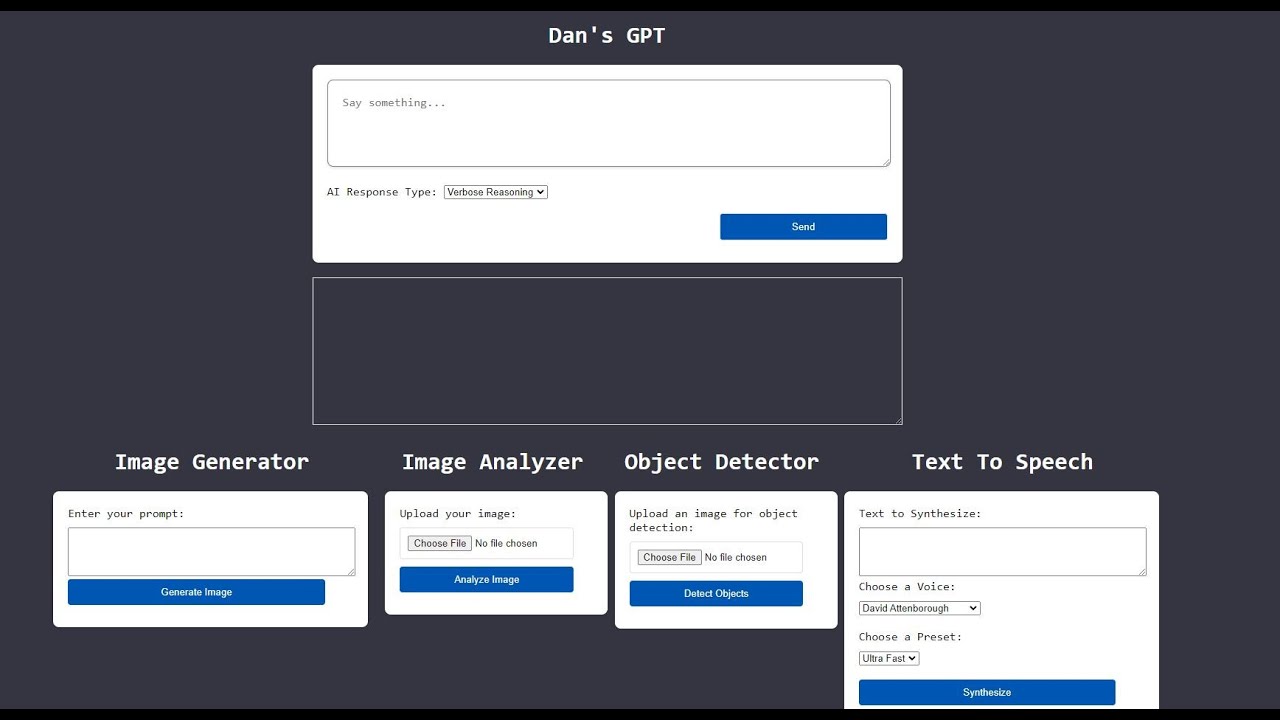1280x720 pixels.
Task: Click 'Upload an image for object detection:' label
Action: (x=713, y=520)
